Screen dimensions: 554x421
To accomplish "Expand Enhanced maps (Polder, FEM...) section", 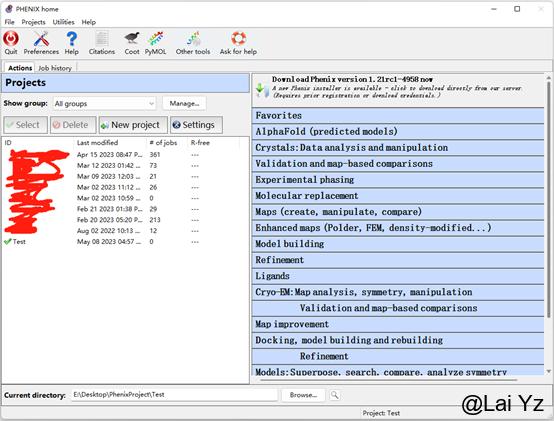I will click(x=398, y=228).
